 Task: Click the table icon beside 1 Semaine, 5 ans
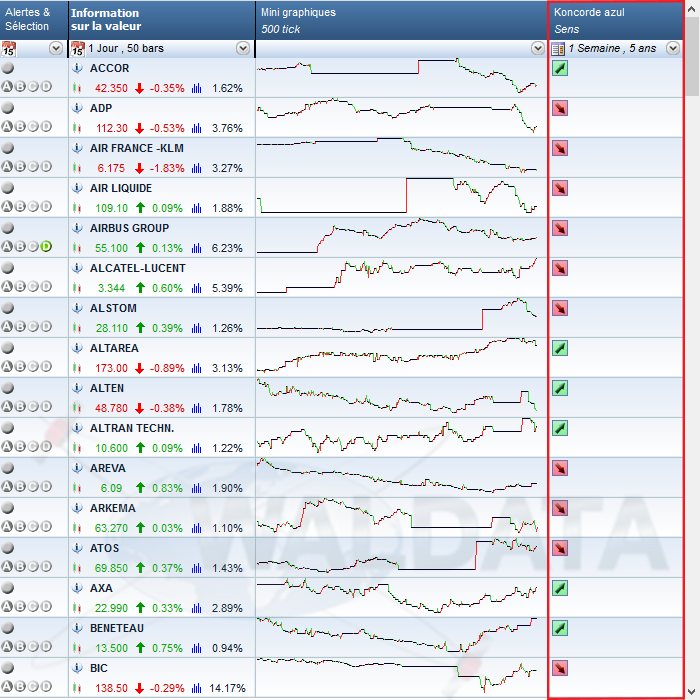[558, 49]
